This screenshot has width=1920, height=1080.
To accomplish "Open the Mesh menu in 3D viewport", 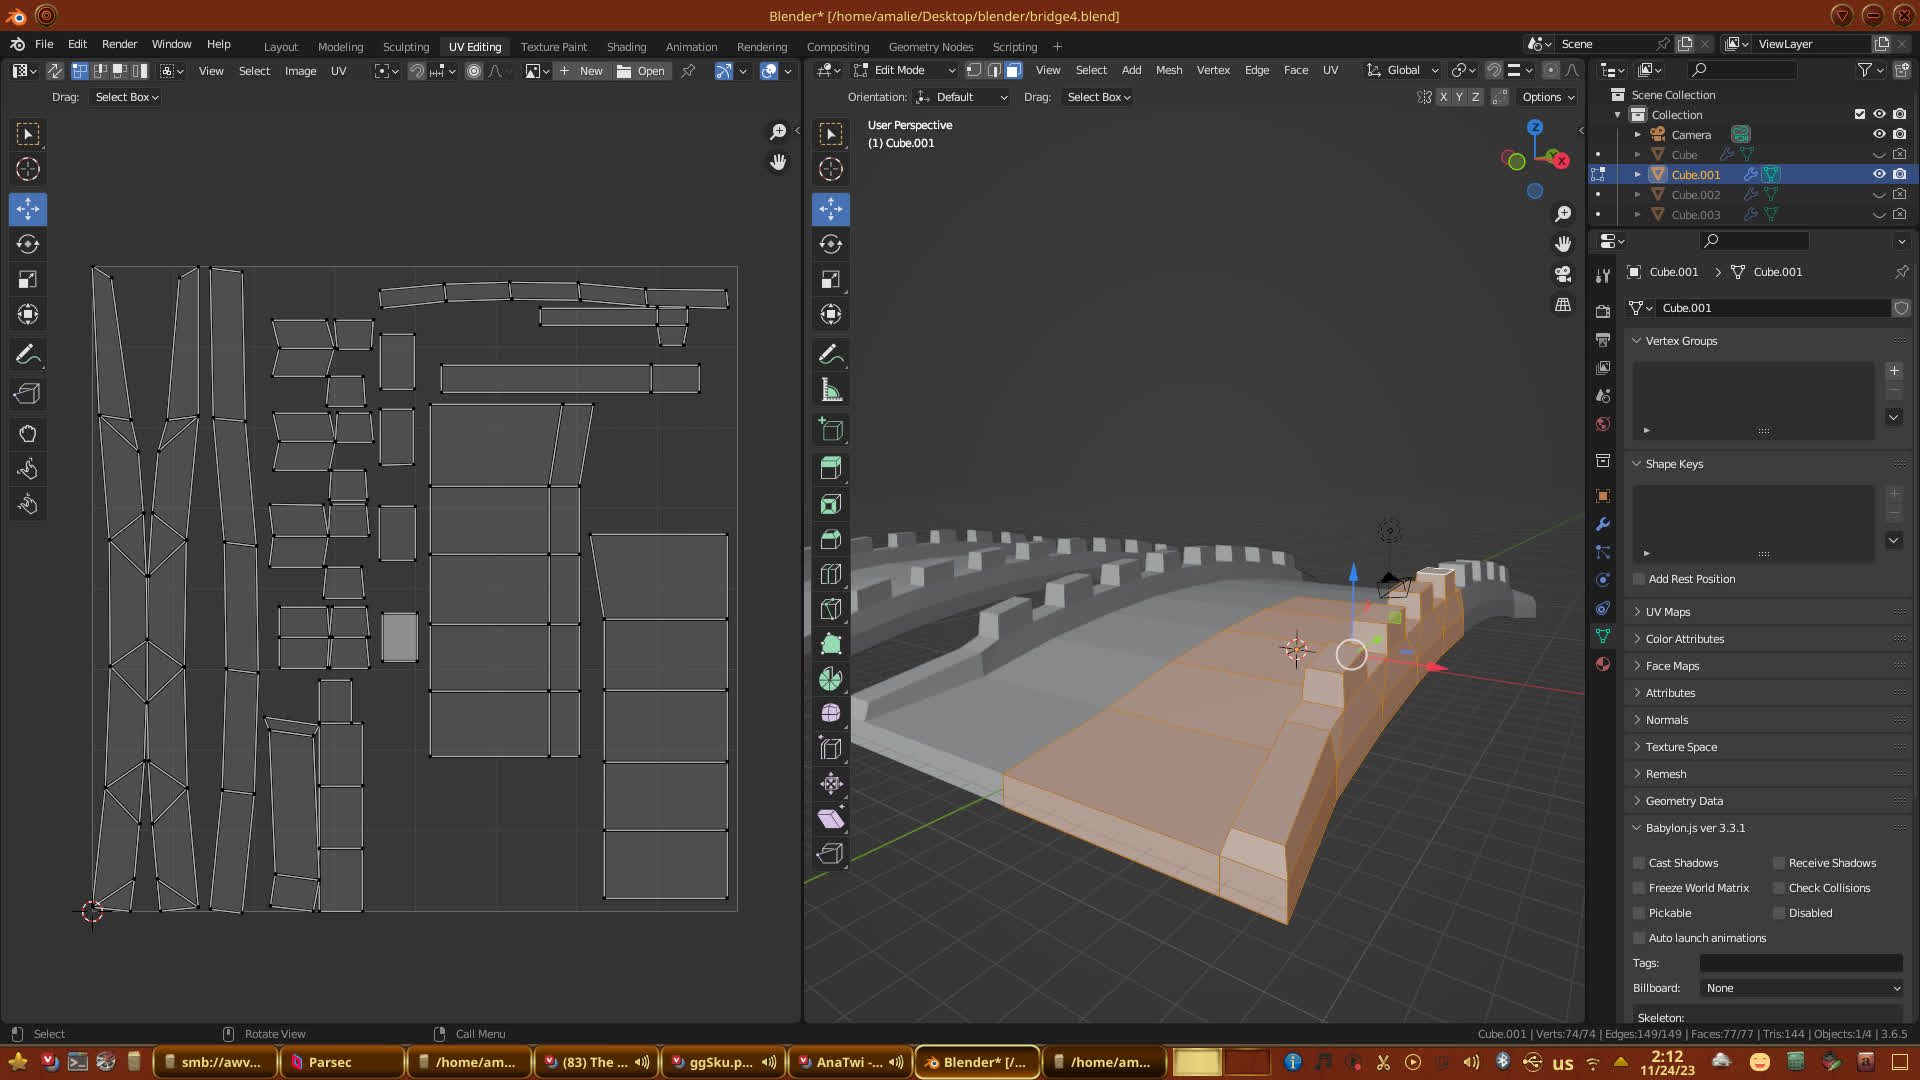I will [x=1168, y=70].
